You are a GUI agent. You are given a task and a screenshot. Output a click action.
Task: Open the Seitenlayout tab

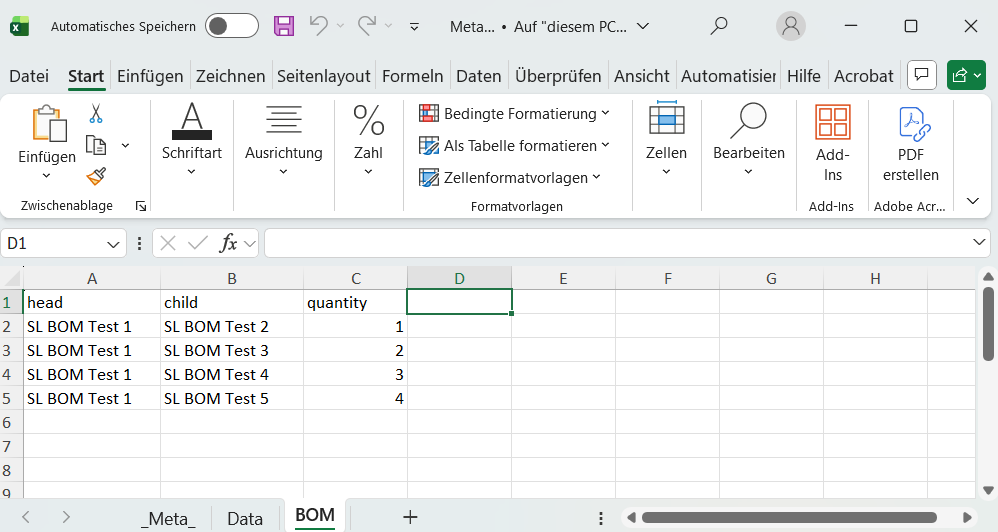point(323,76)
